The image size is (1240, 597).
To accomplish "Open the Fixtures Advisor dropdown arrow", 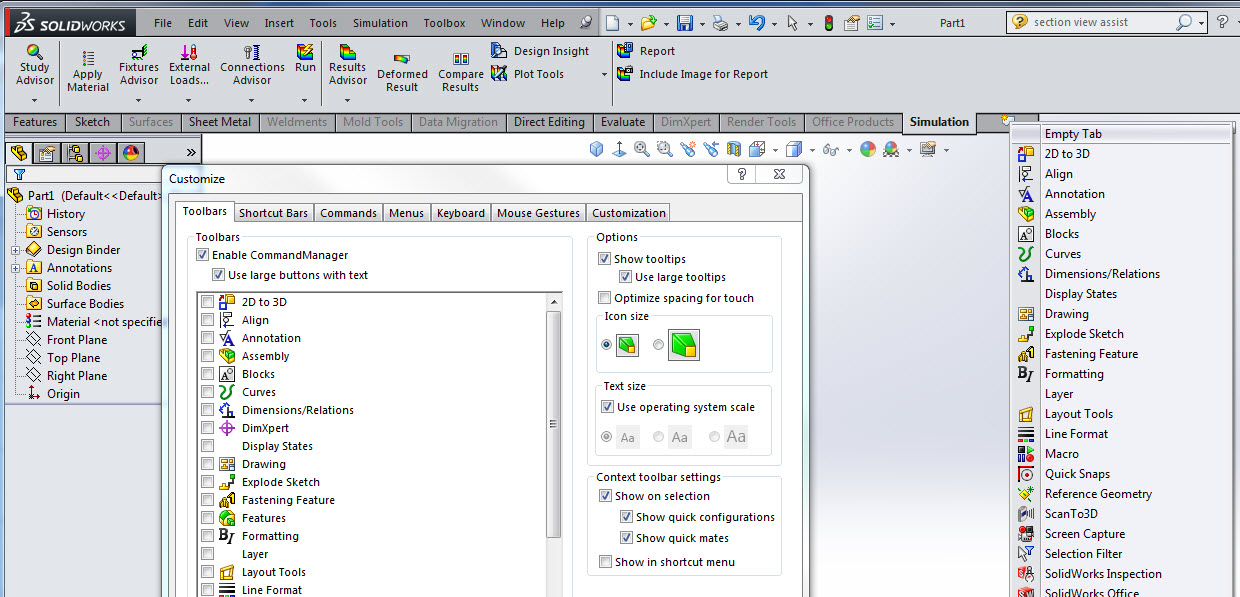I will [139, 100].
